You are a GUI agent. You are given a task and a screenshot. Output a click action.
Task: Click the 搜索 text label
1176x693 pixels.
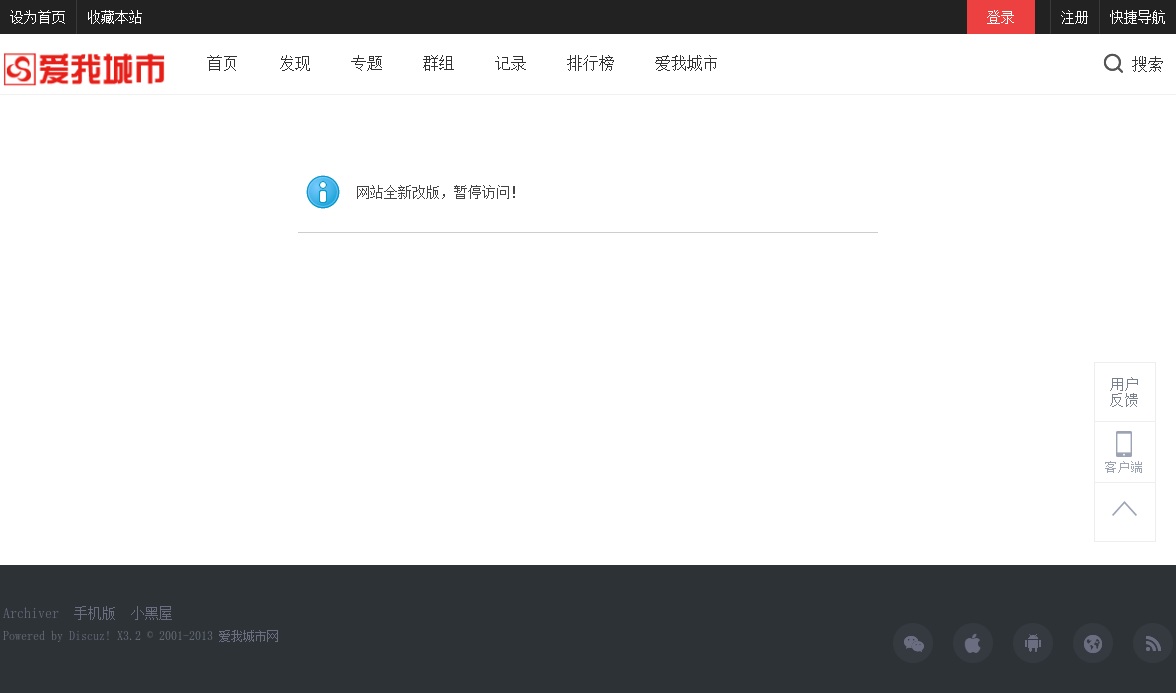[1147, 64]
